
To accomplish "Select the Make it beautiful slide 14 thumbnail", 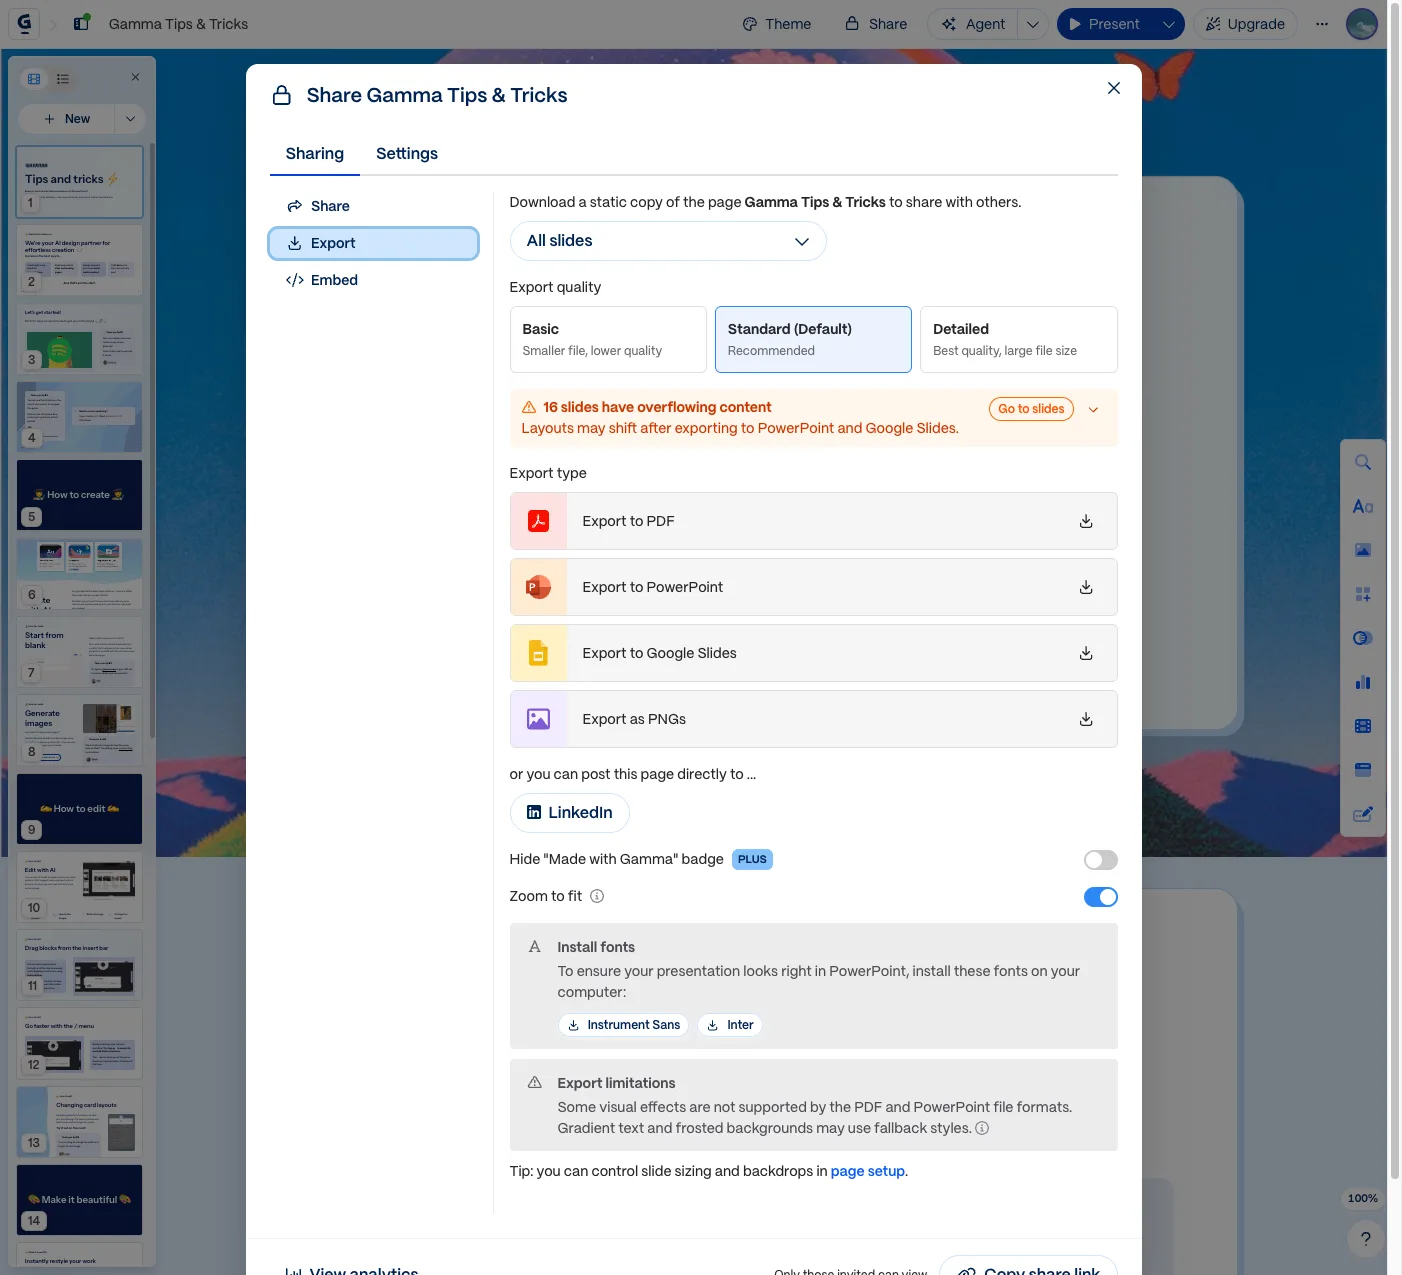I will point(79,1200).
